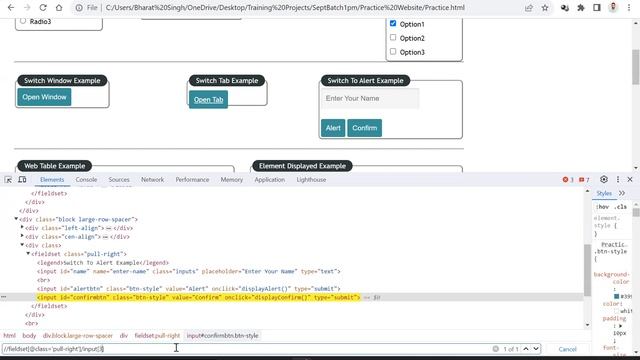This screenshot has height=360, width=640.
Task: Open the Memory tab
Action: tap(231, 180)
